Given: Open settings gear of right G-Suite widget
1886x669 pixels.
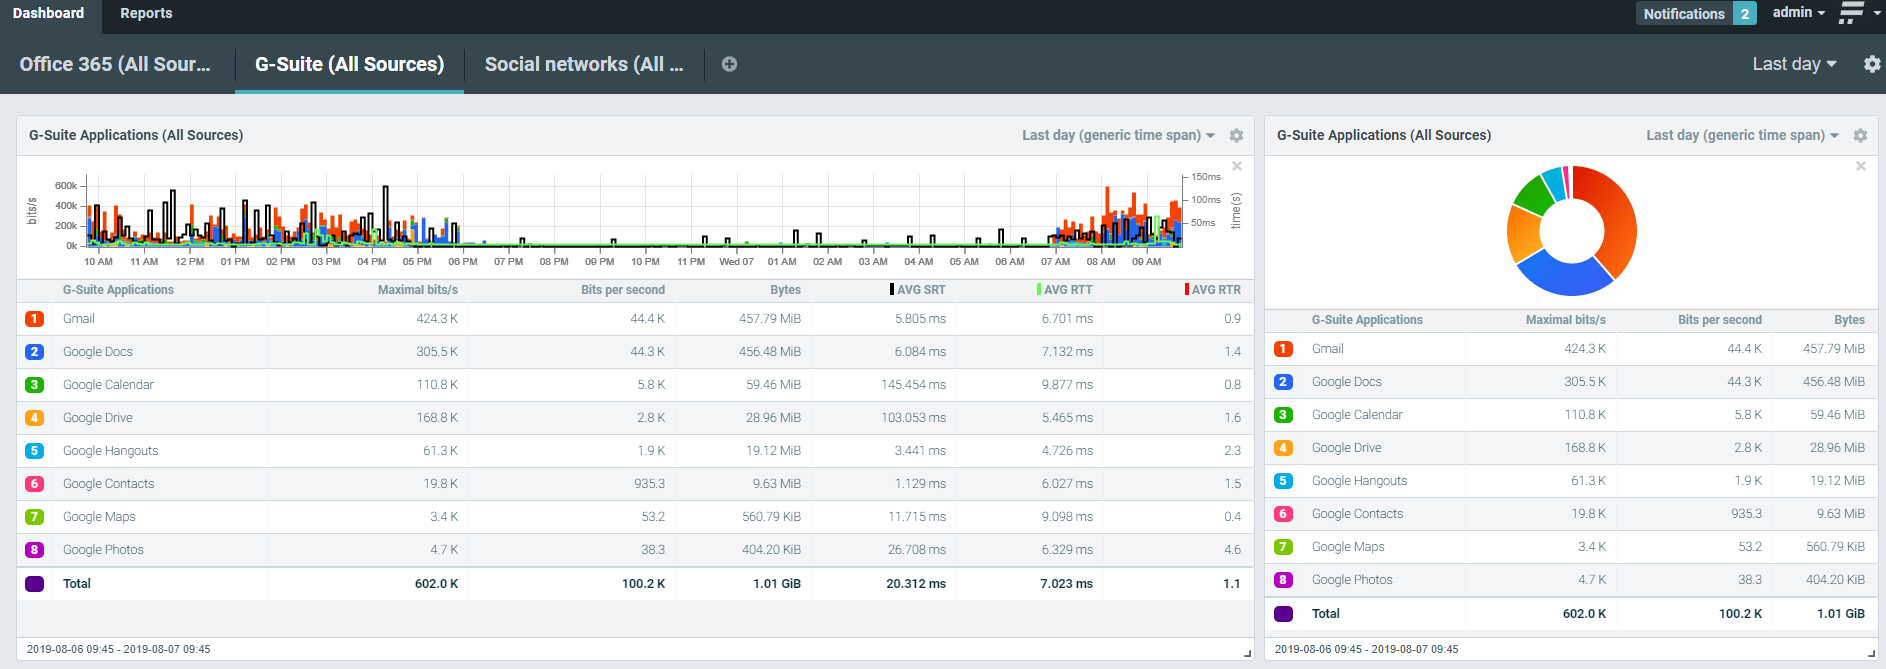Looking at the screenshot, I should coord(1860,136).
